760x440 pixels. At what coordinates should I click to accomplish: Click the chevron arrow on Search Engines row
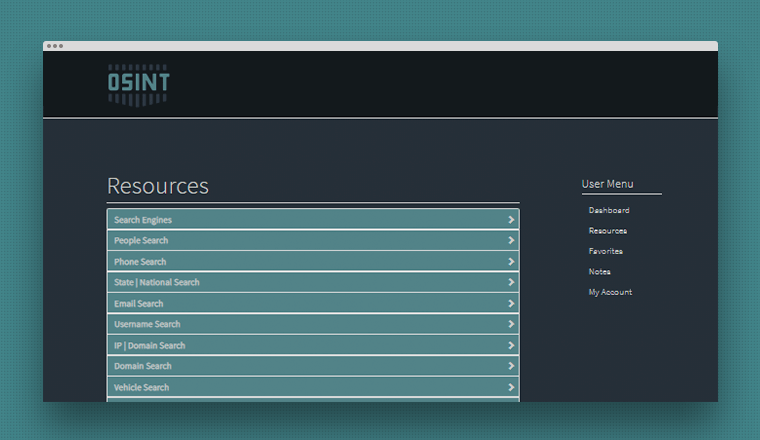pyautogui.click(x=511, y=220)
